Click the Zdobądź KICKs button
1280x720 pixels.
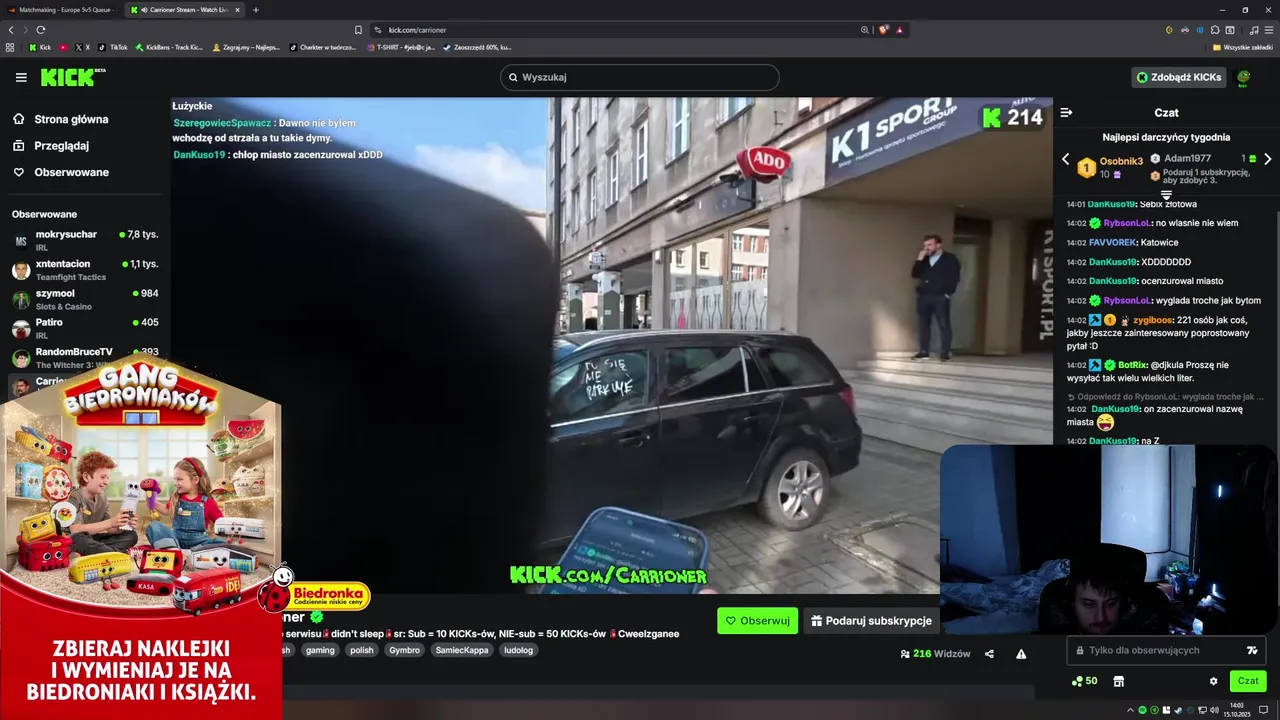pyautogui.click(x=1179, y=77)
